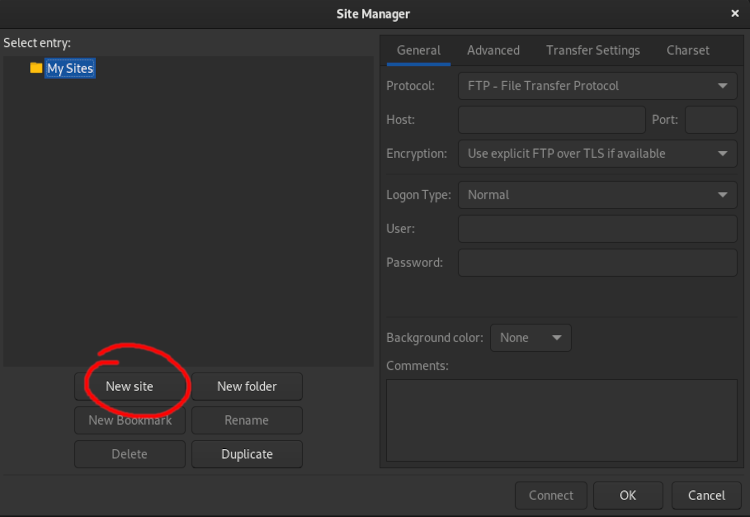Open the Logon Type dropdown
The image size is (750, 517).
597,195
